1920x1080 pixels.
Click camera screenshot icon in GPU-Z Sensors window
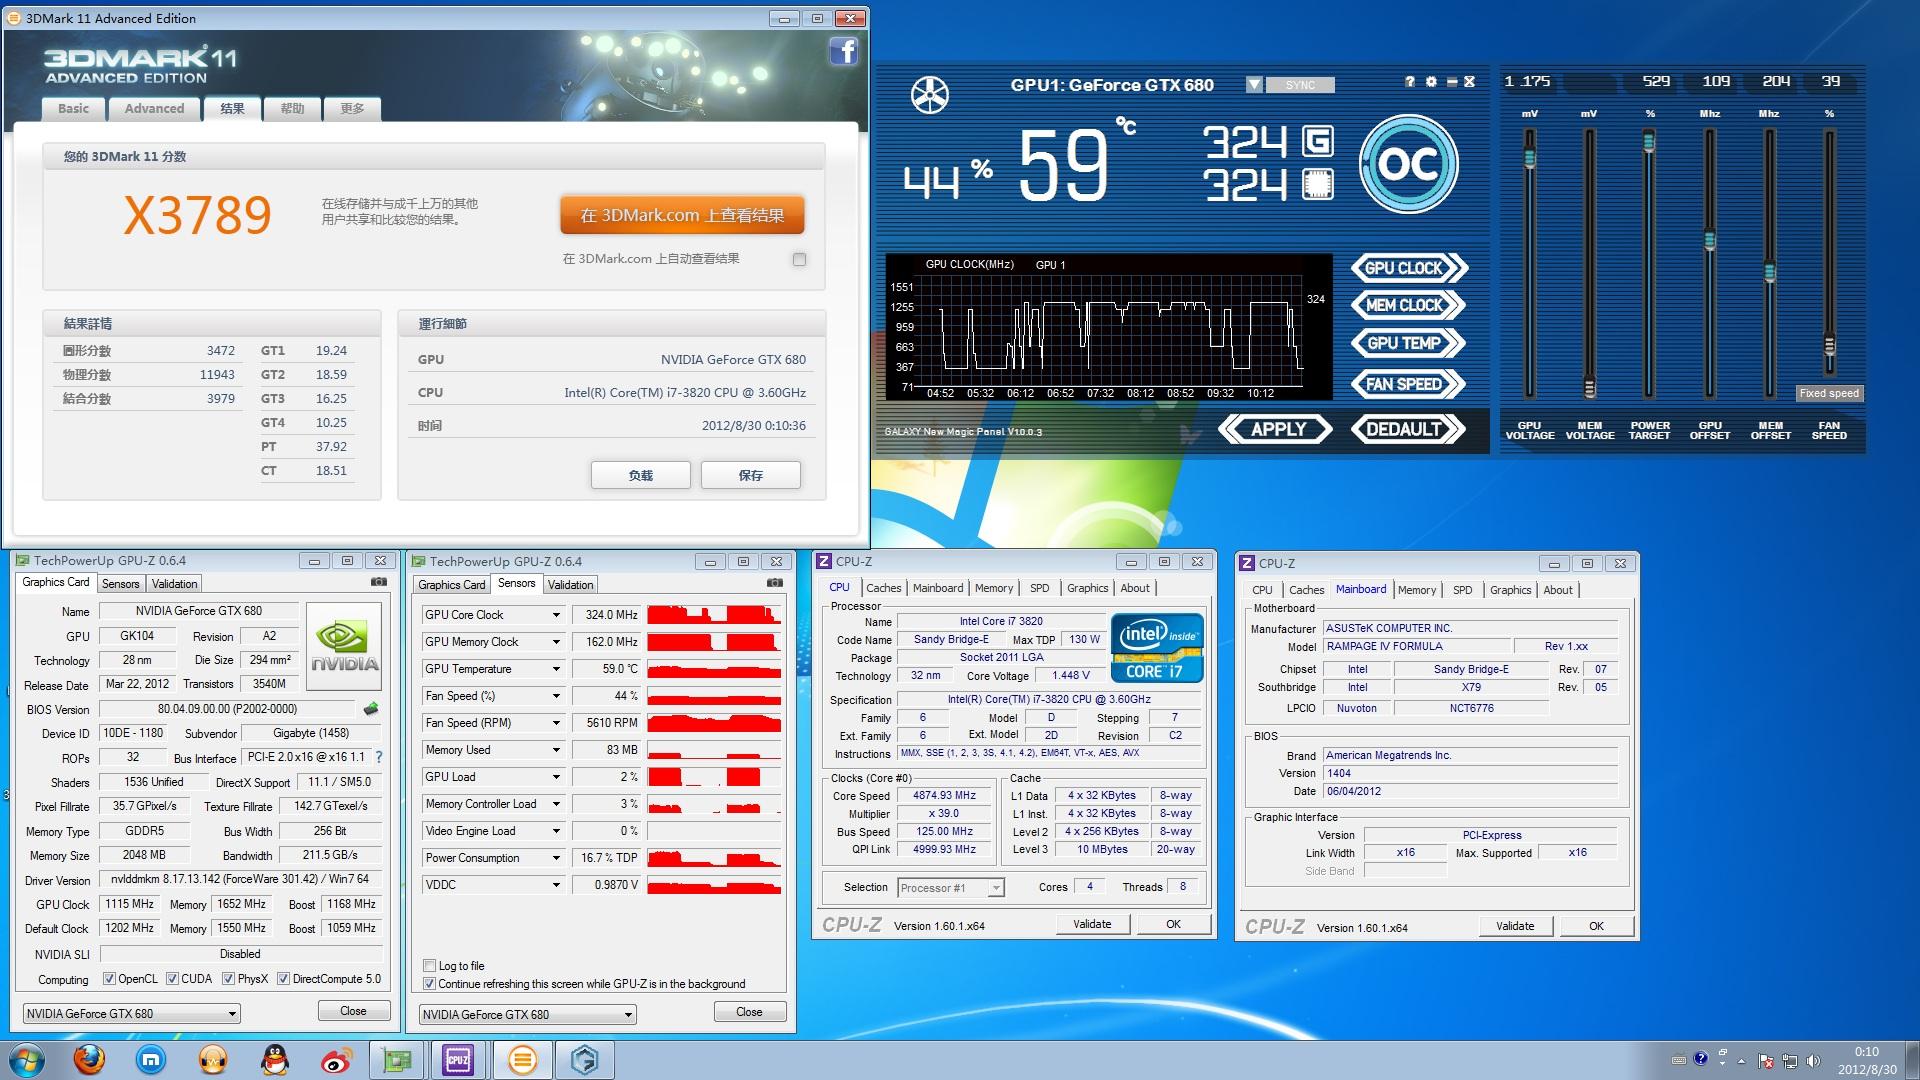point(774,582)
